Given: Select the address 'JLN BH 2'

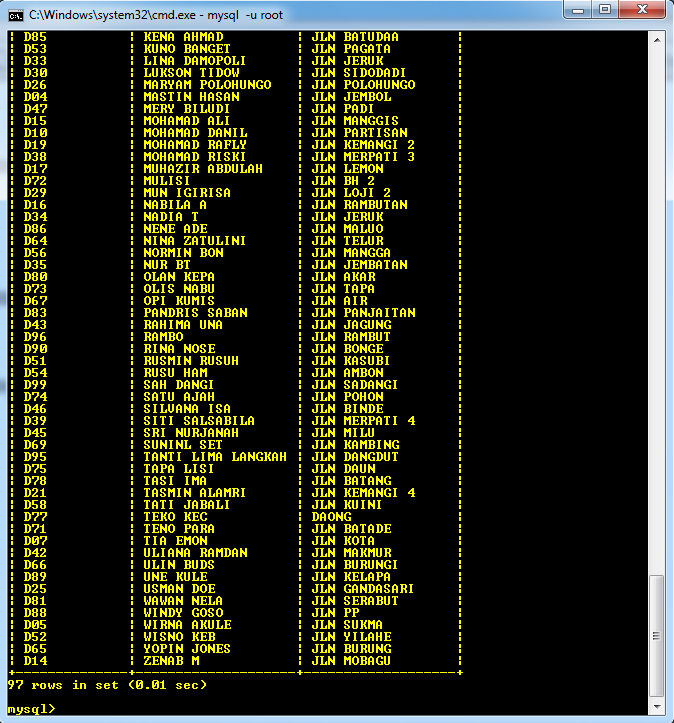Looking at the screenshot, I should pyautogui.click(x=343, y=181).
